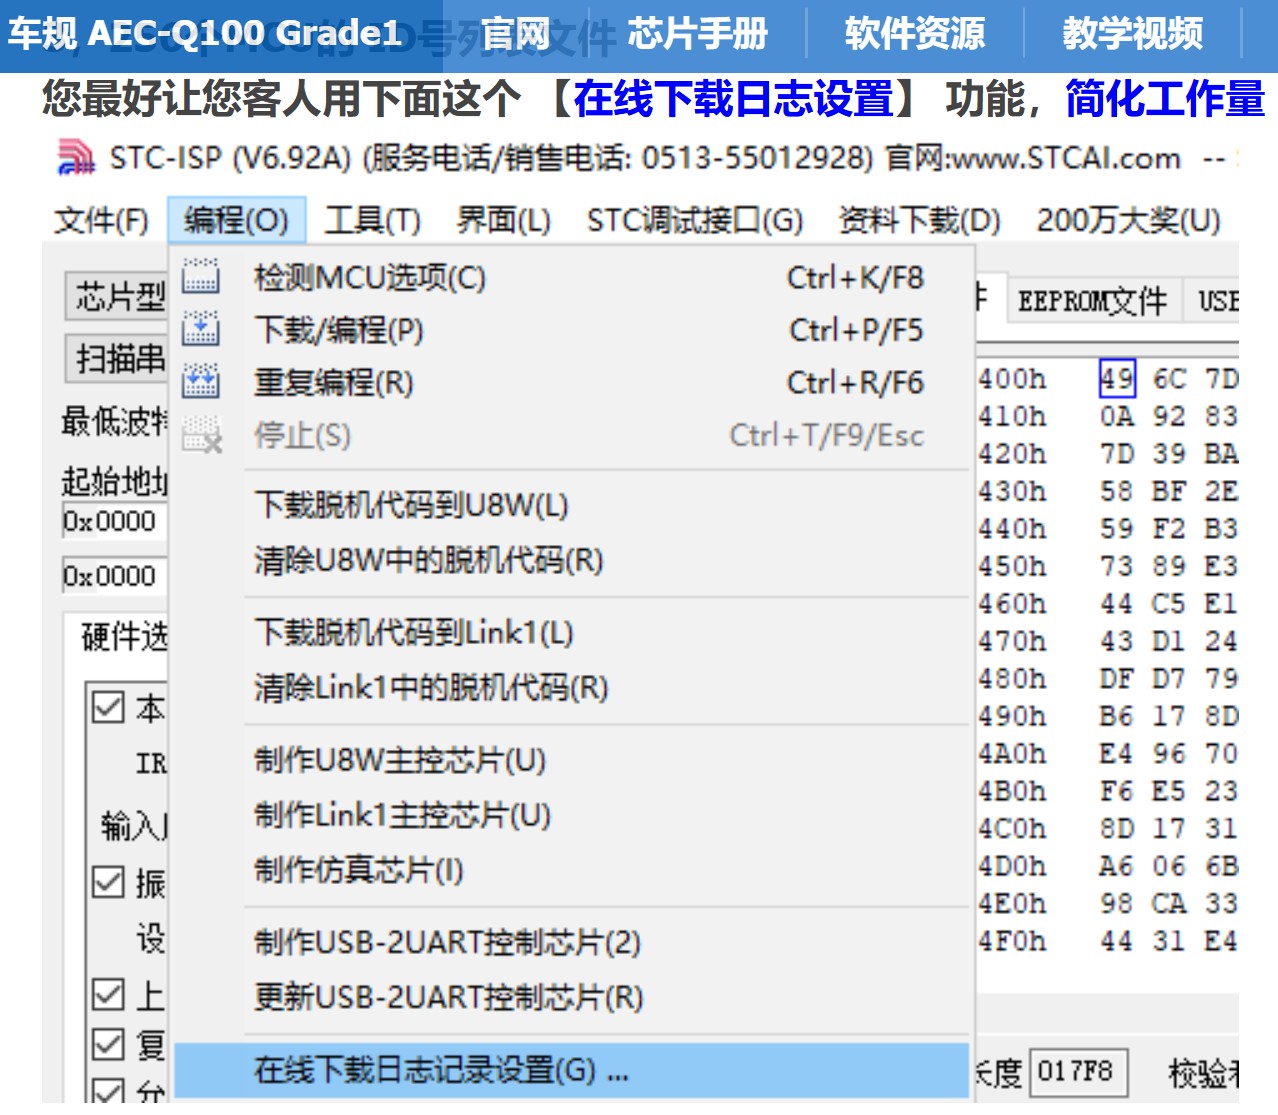The width and height of the screenshot is (1278, 1115).
Task: Choose 下载脱机代码到U8W(L)
Action: (571, 505)
